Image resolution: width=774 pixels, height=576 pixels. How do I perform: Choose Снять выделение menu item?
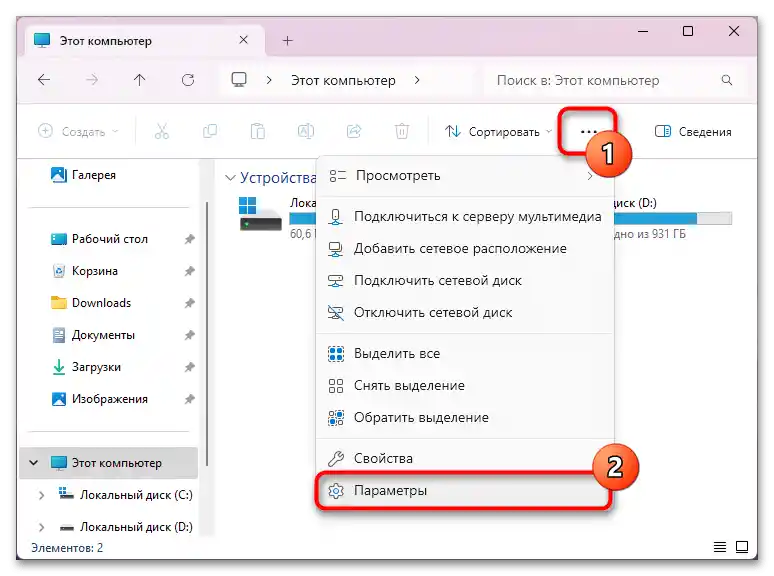[x=464, y=385]
